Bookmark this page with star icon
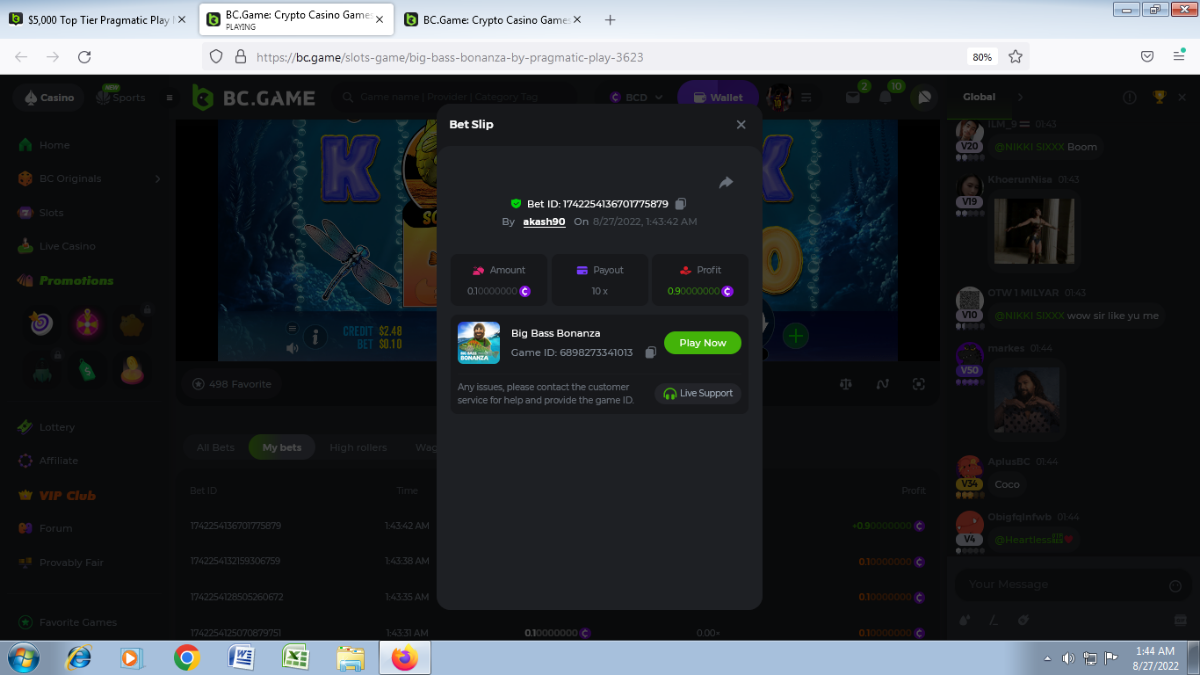Screen dimensions: 1200x675 (x=1015, y=57)
